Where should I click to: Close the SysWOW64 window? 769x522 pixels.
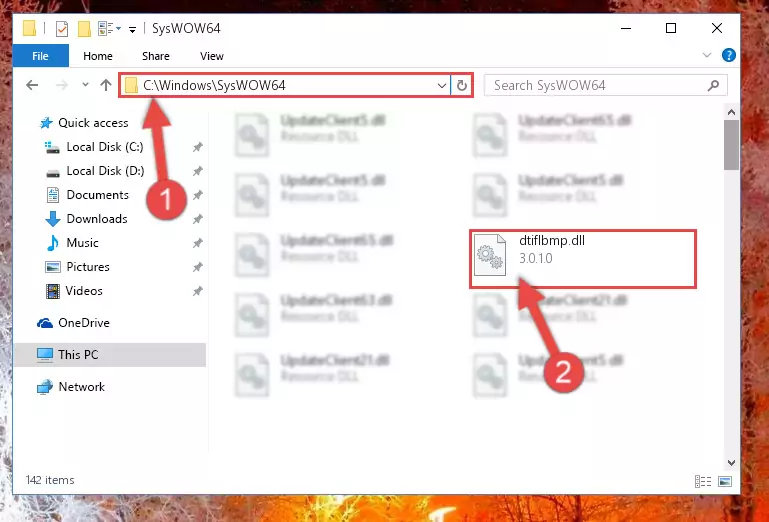717,28
